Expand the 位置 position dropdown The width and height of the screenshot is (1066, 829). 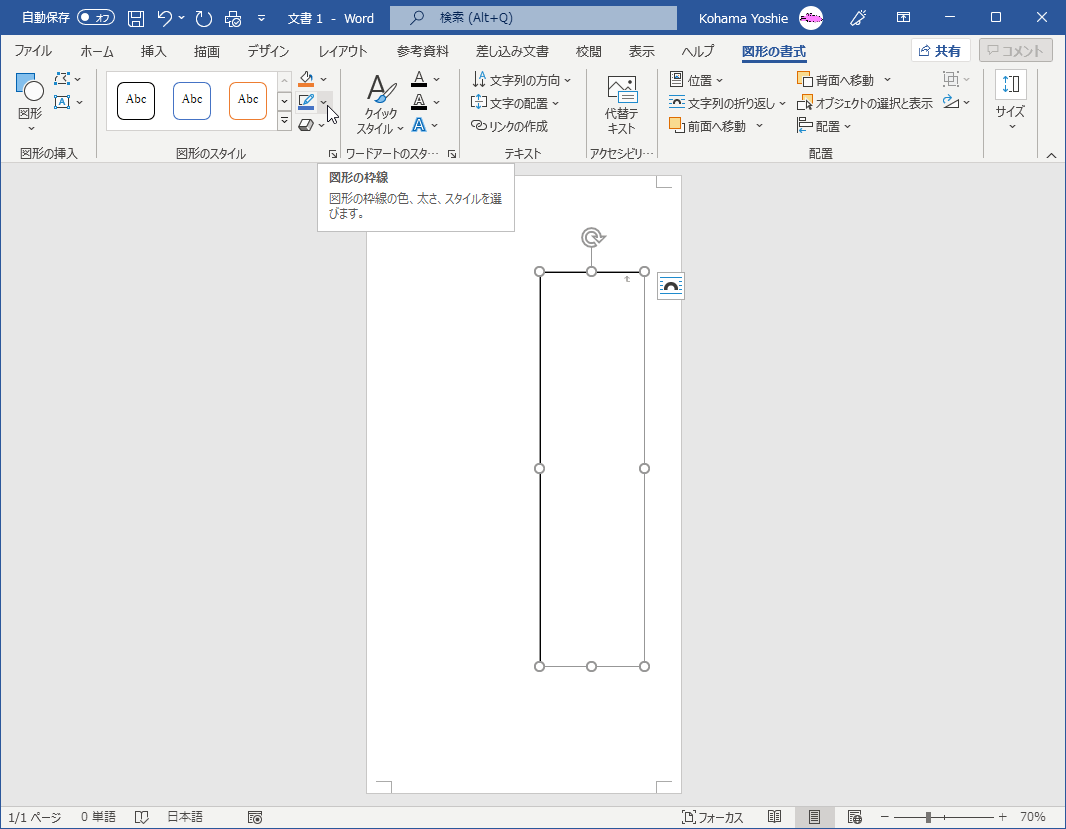[x=696, y=80]
